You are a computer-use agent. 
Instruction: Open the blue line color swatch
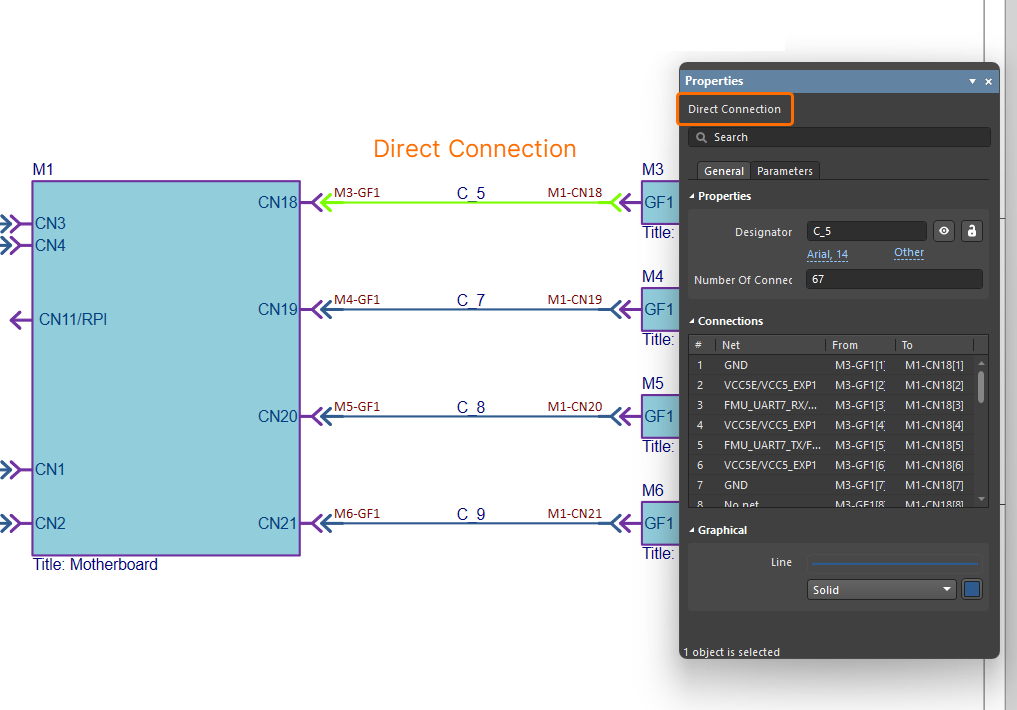tap(972, 590)
